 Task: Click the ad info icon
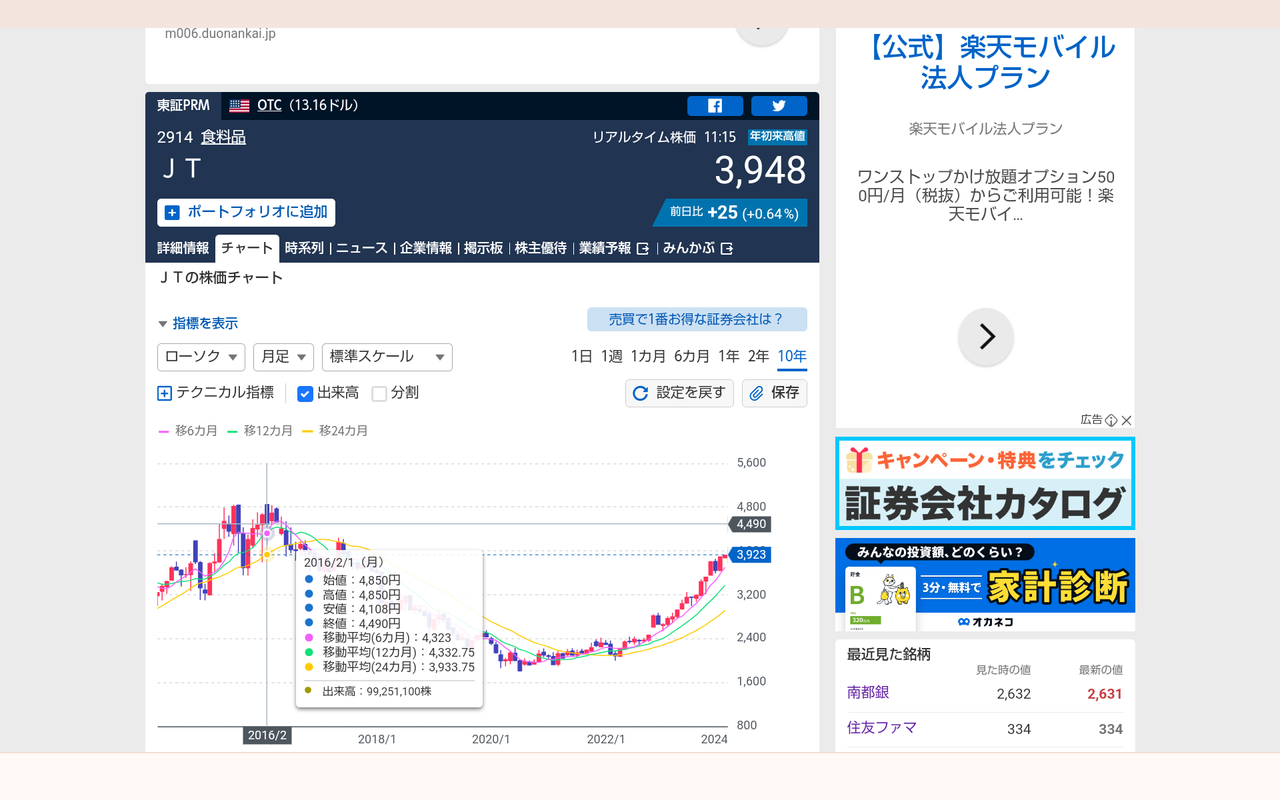point(1111,420)
